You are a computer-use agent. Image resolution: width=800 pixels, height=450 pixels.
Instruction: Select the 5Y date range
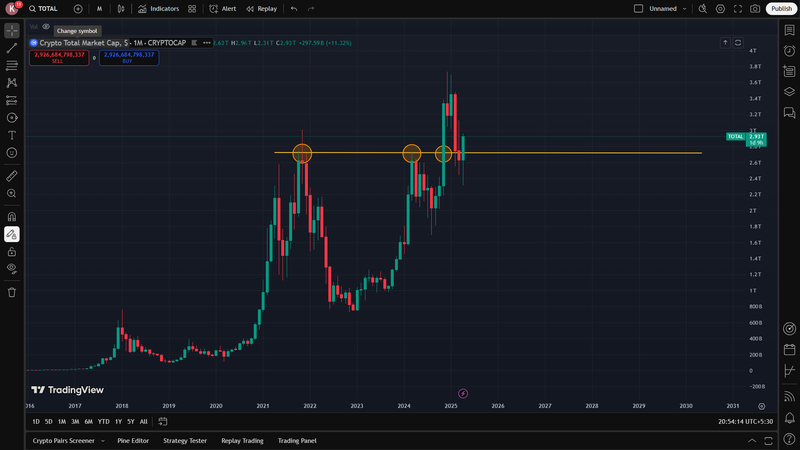[131, 421]
